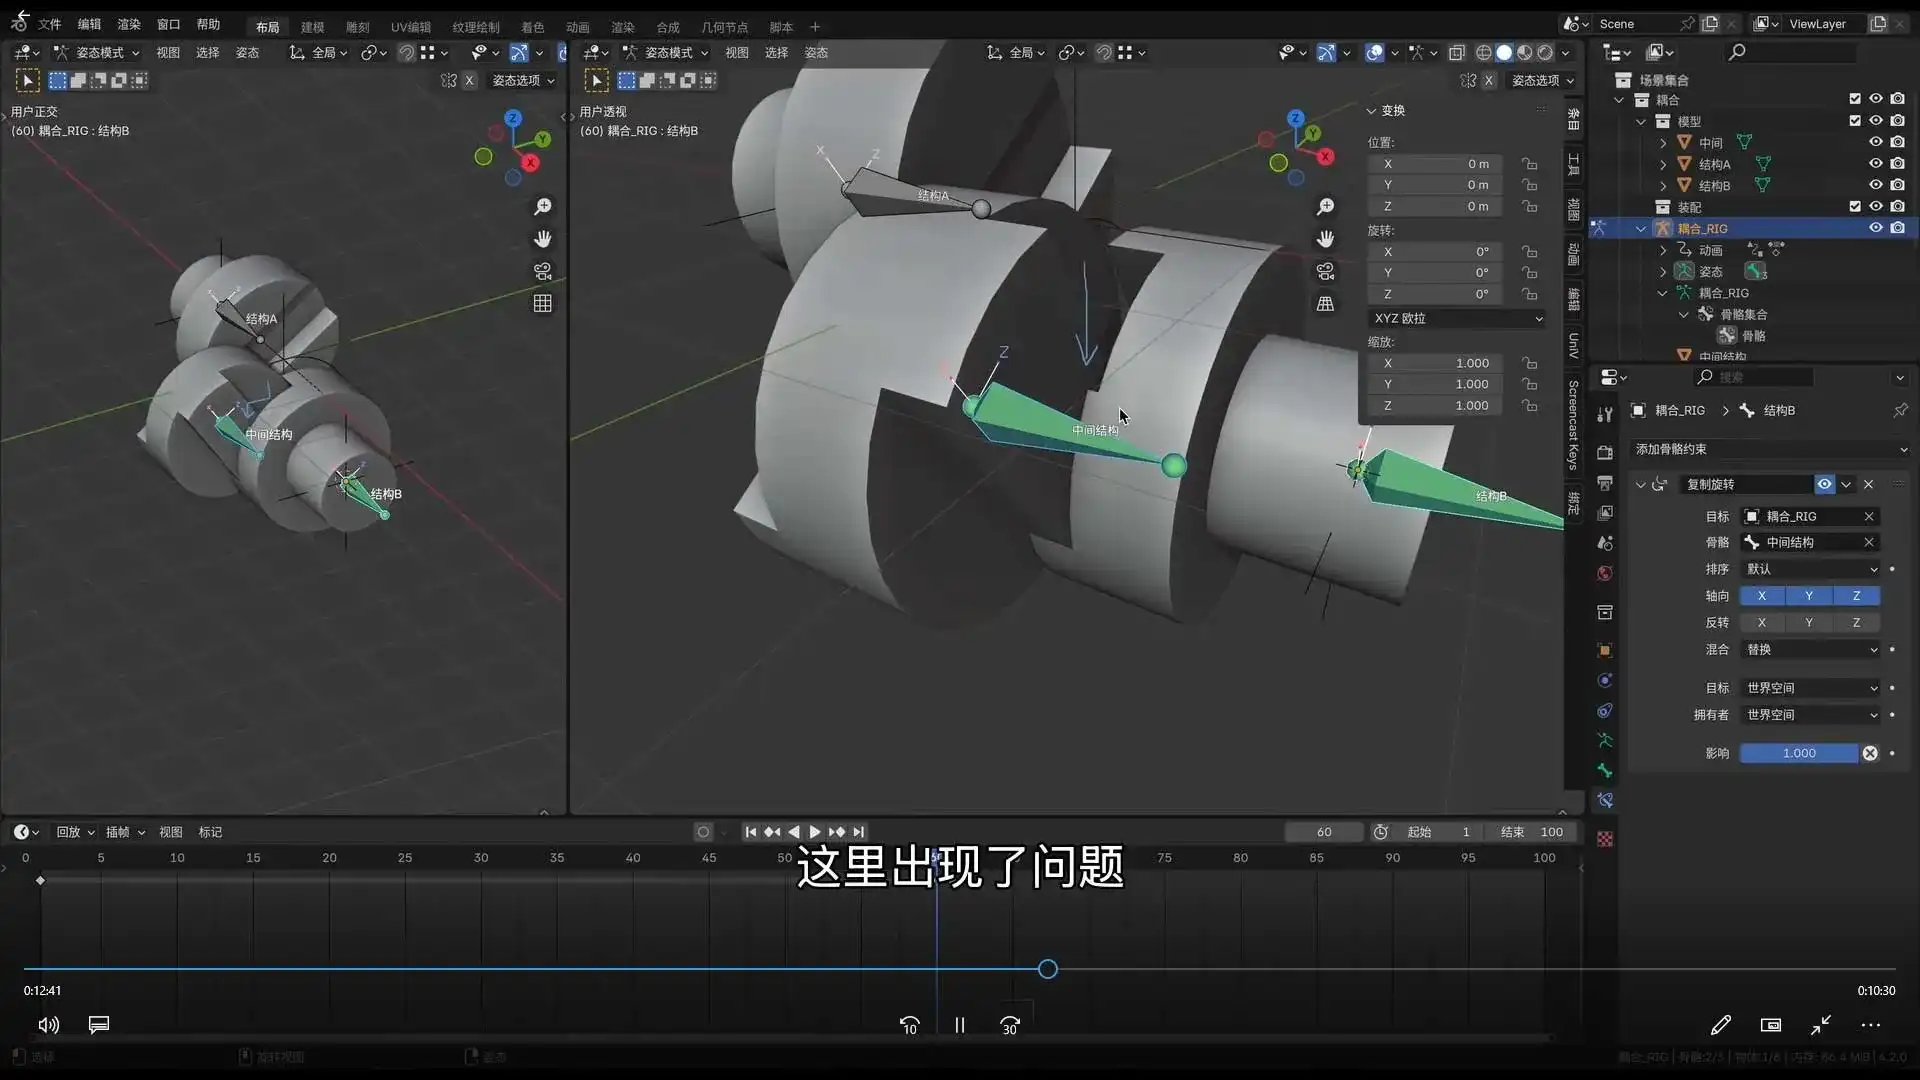Uncheck the 模型 collection checkbox
Image resolution: width=1920 pixels, height=1080 pixels.
pyautogui.click(x=1856, y=120)
